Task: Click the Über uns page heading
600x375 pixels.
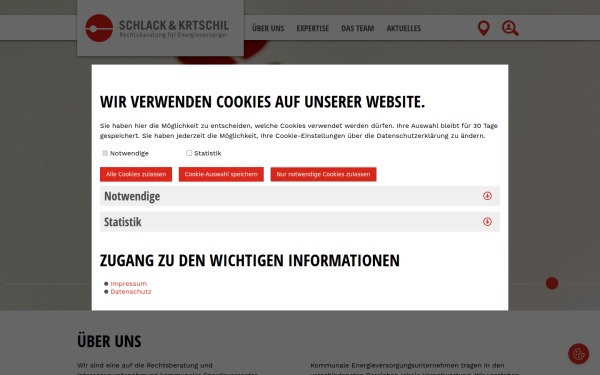Action: [x=109, y=341]
